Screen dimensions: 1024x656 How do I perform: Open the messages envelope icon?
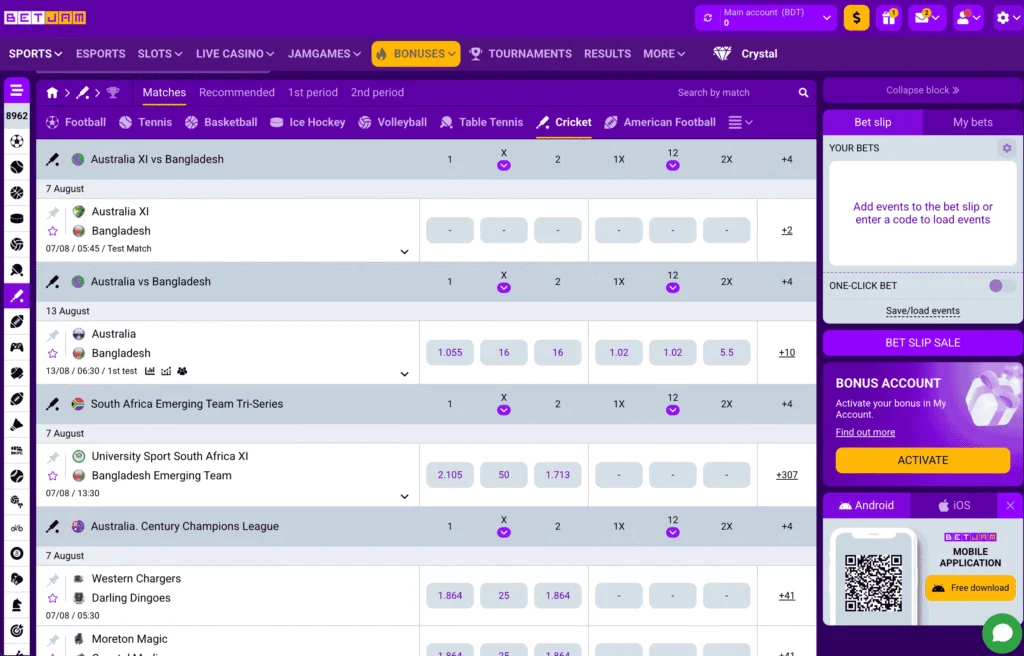927,18
